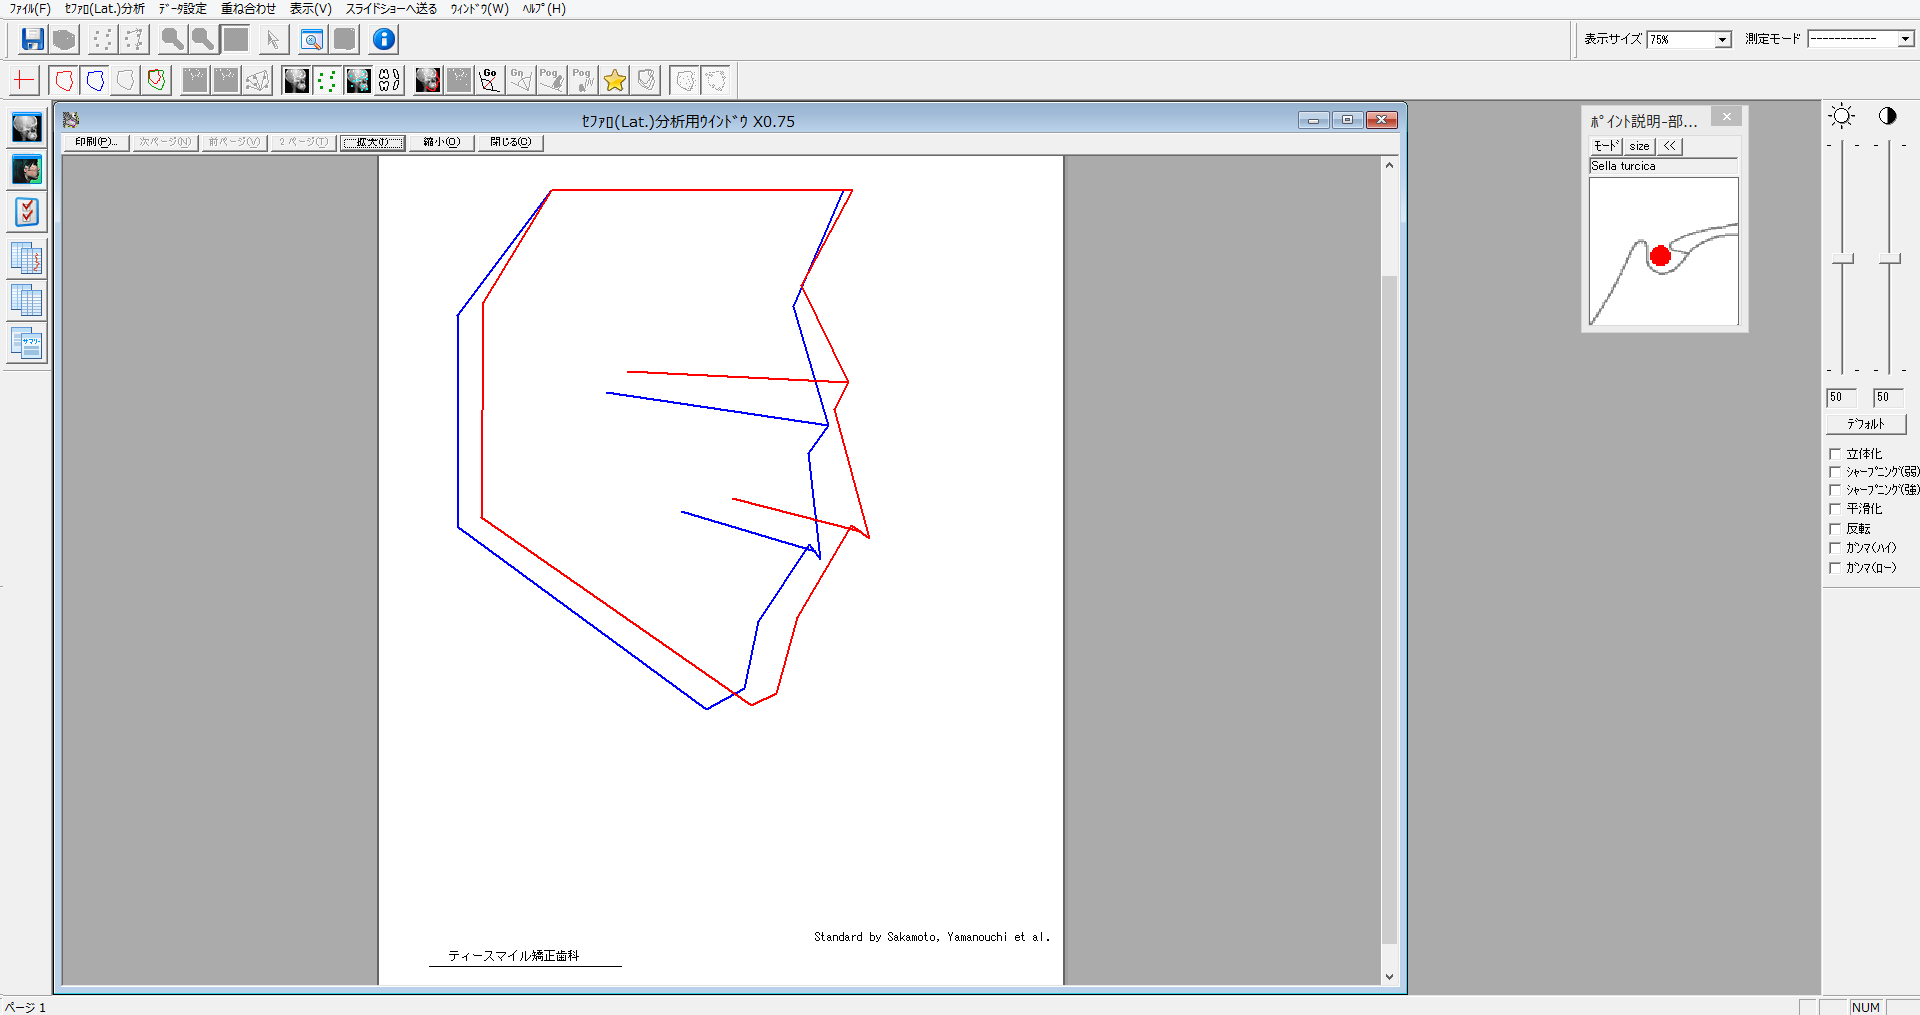Click the blue info circle icon
1920x1015 pixels.
pos(384,40)
